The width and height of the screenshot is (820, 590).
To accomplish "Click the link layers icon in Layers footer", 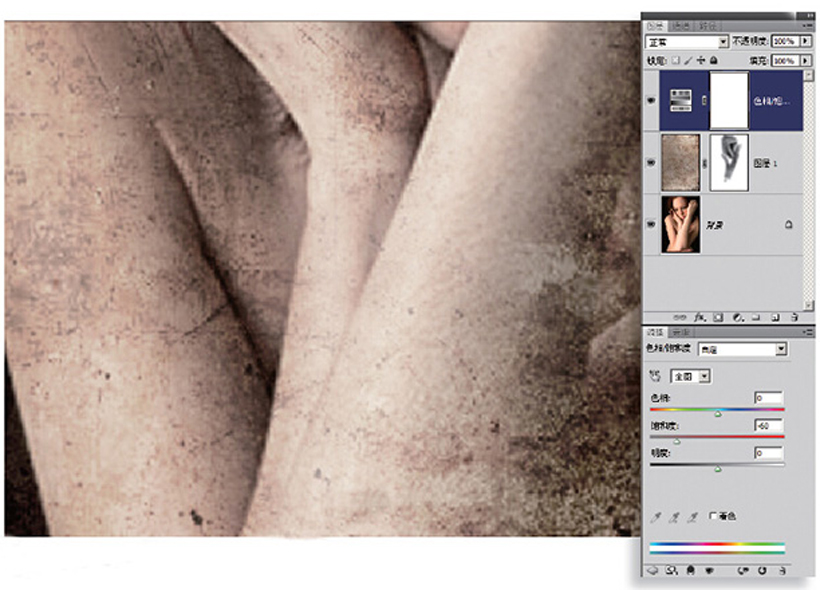I will point(679,317).
